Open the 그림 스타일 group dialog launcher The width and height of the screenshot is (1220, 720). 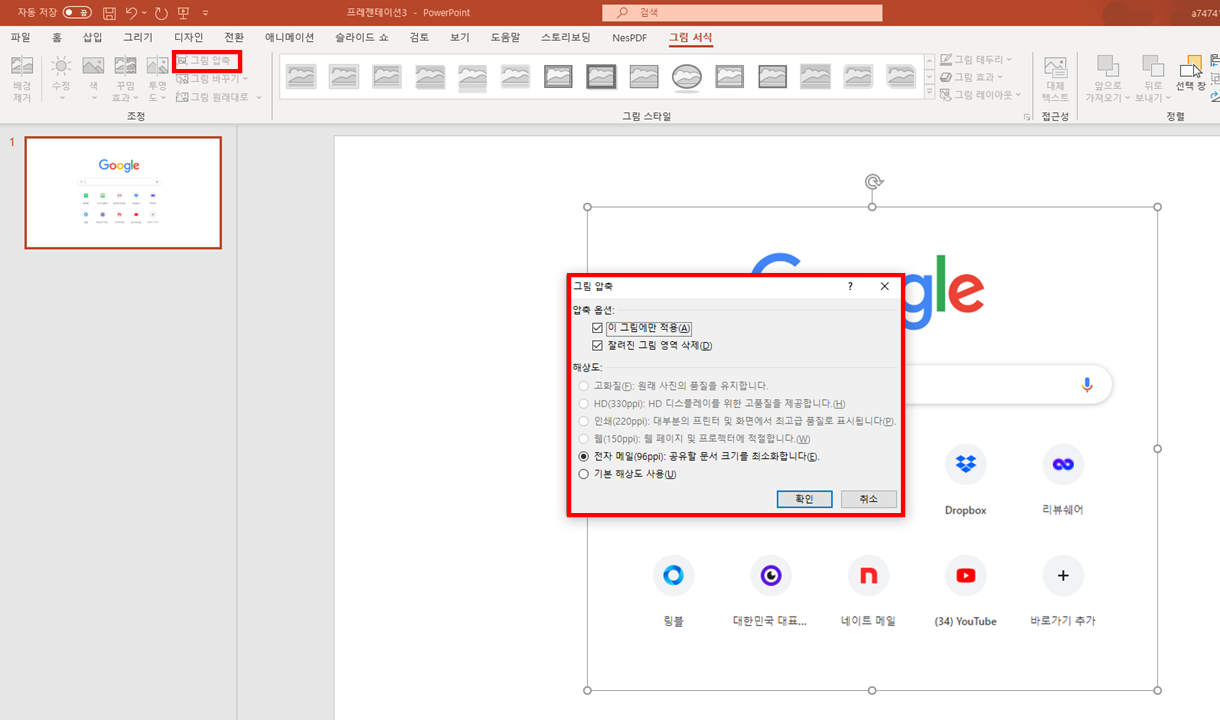point(1027,117)
